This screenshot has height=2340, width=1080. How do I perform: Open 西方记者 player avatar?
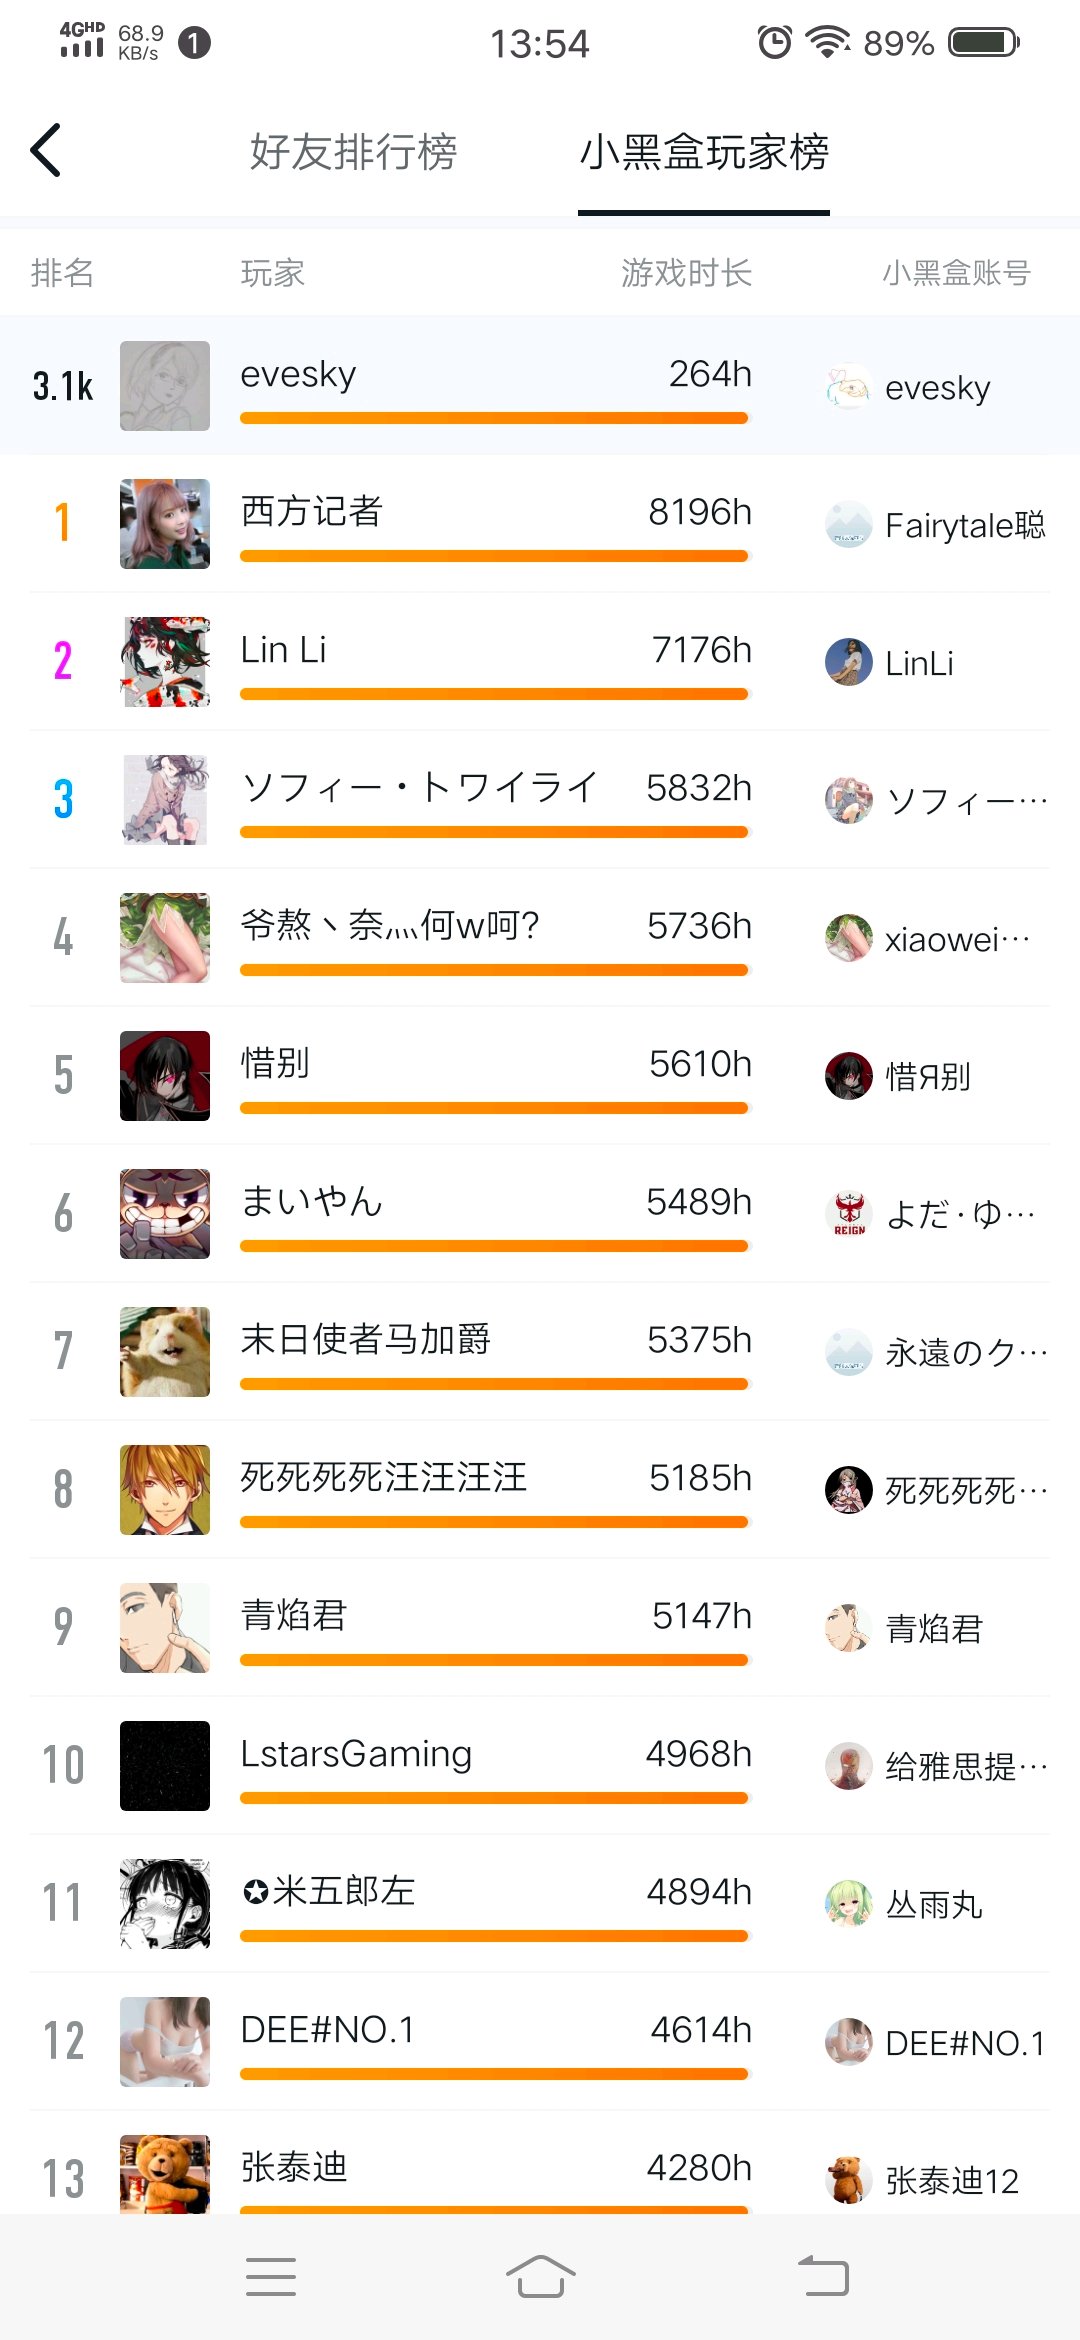pos(165,524)
